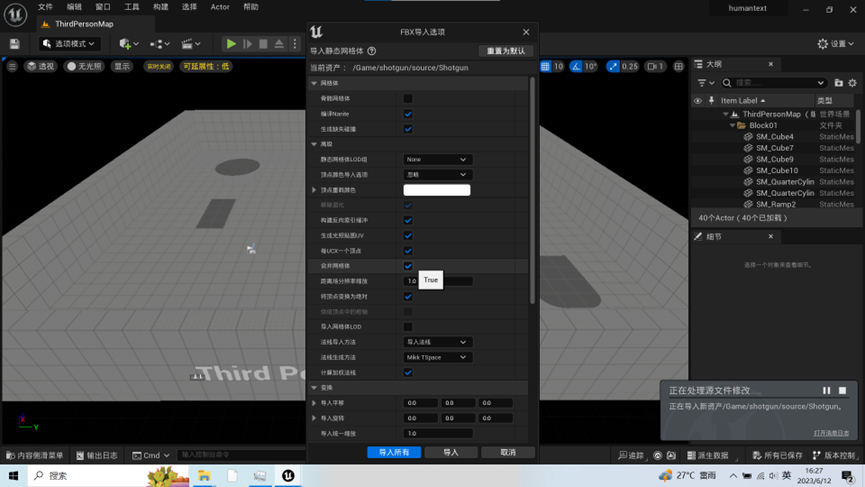Toggle Generate Lightmap UVs (生成光照贴图UV) checkbox

click(408, 236)
